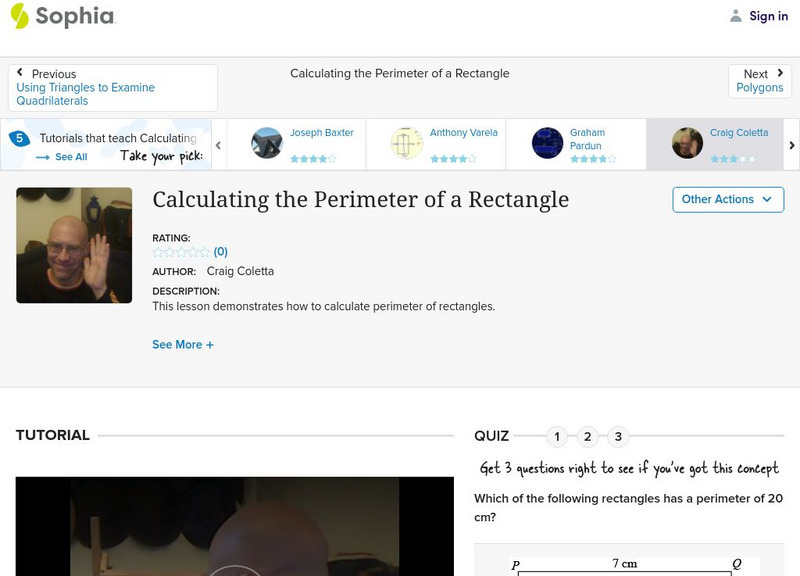Viewport: 800px width, 576px height.
Task: Select Joseph Baxter's tutorial avatar
Action: pos(266,143)
